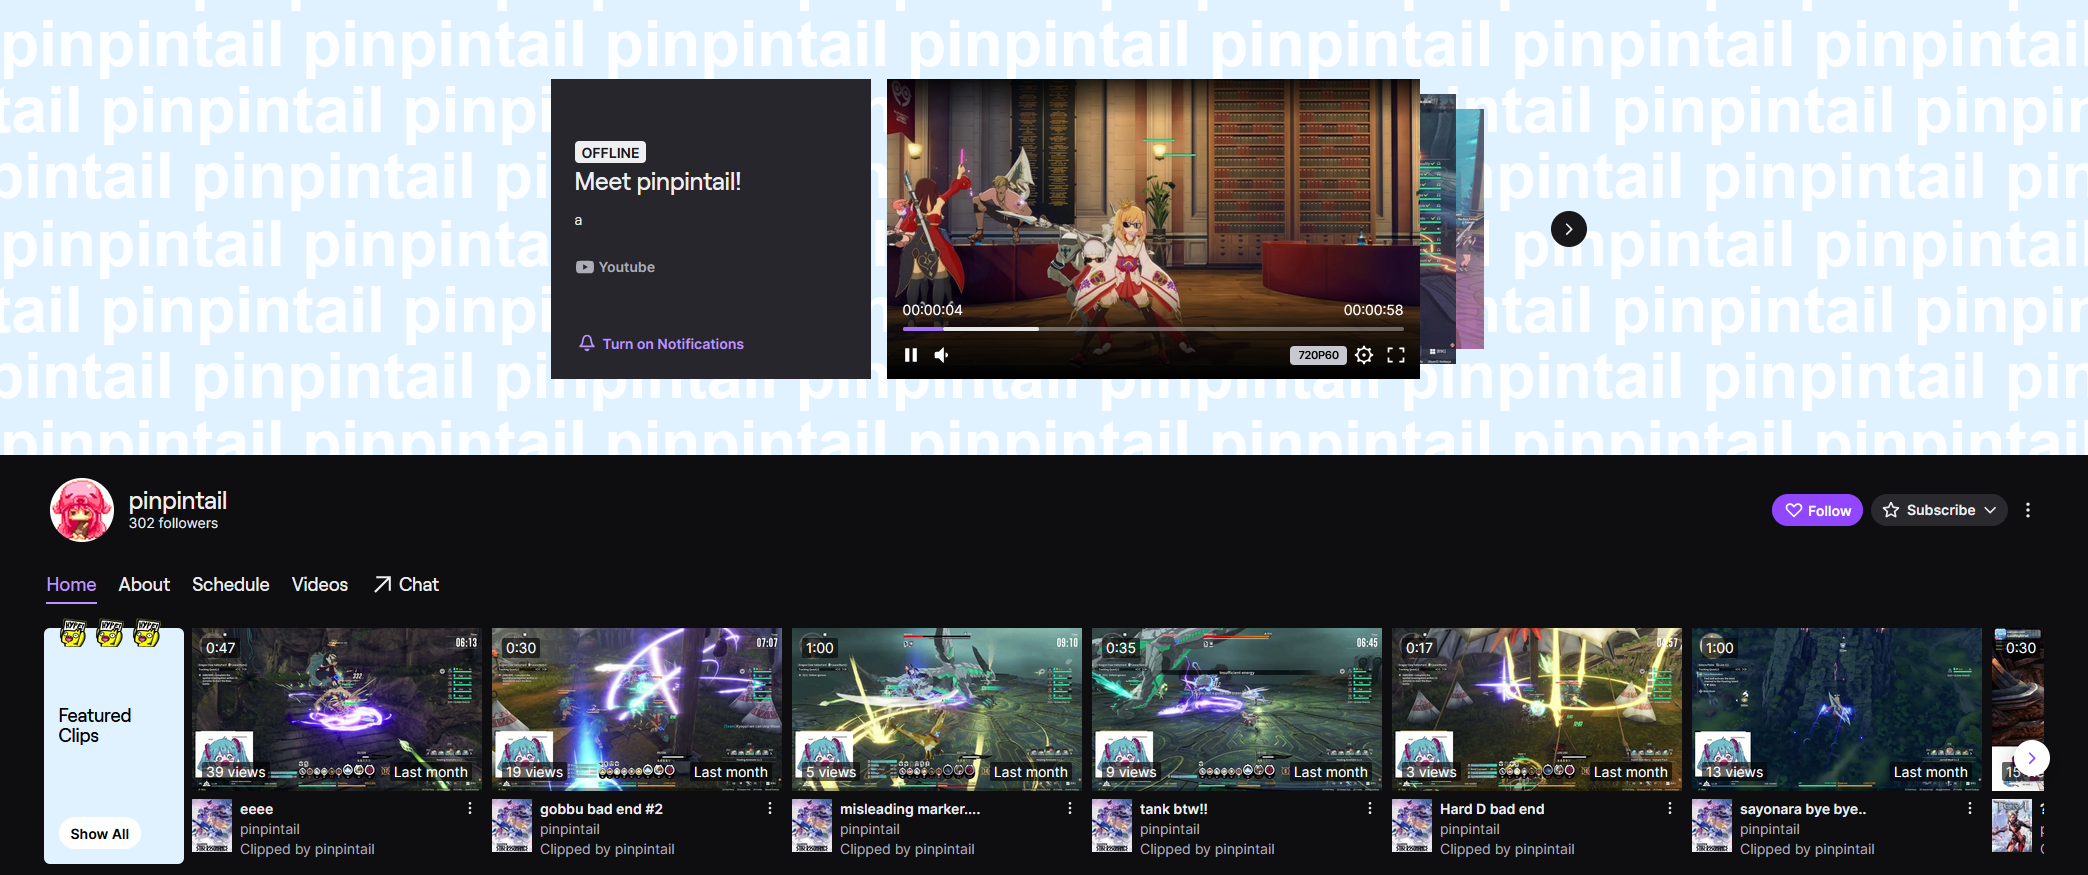Click the OFFLINE status badge

610,152
